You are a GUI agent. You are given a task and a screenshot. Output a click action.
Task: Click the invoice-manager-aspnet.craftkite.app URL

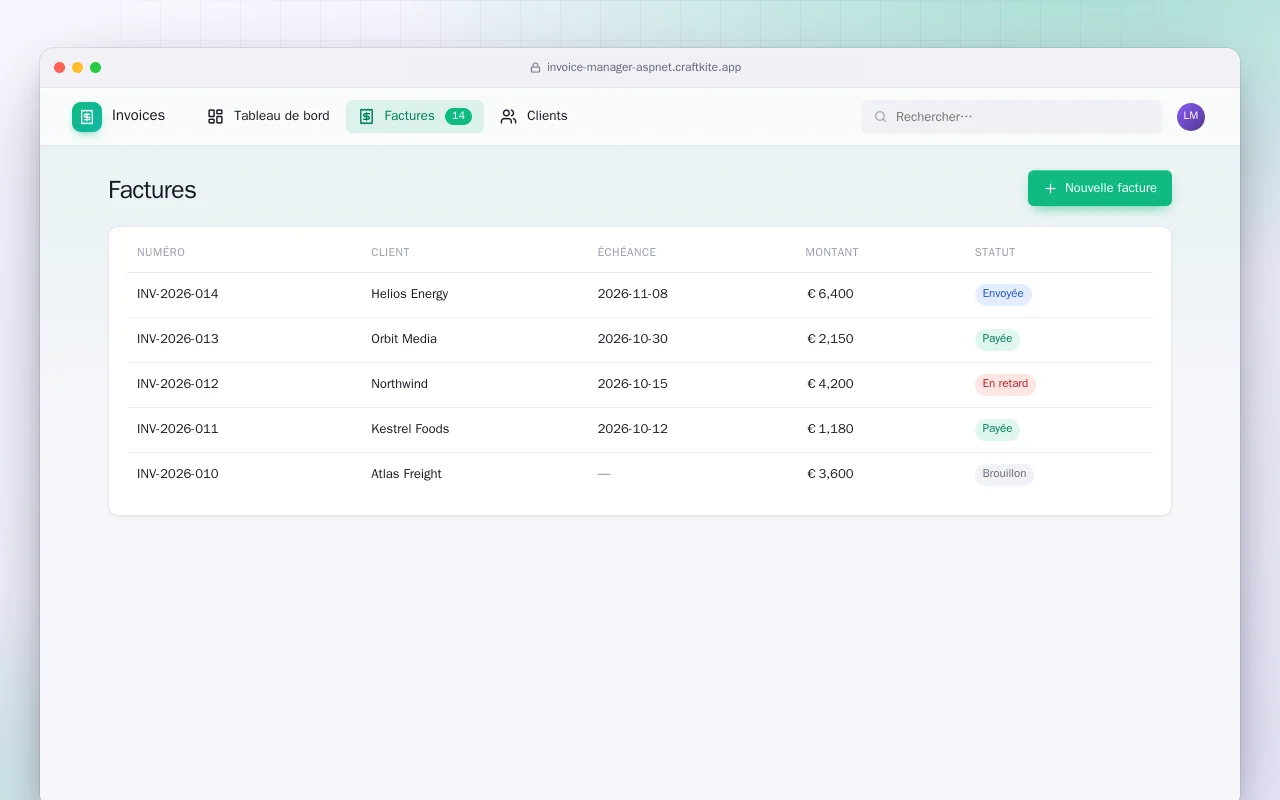tap(644, 68)
